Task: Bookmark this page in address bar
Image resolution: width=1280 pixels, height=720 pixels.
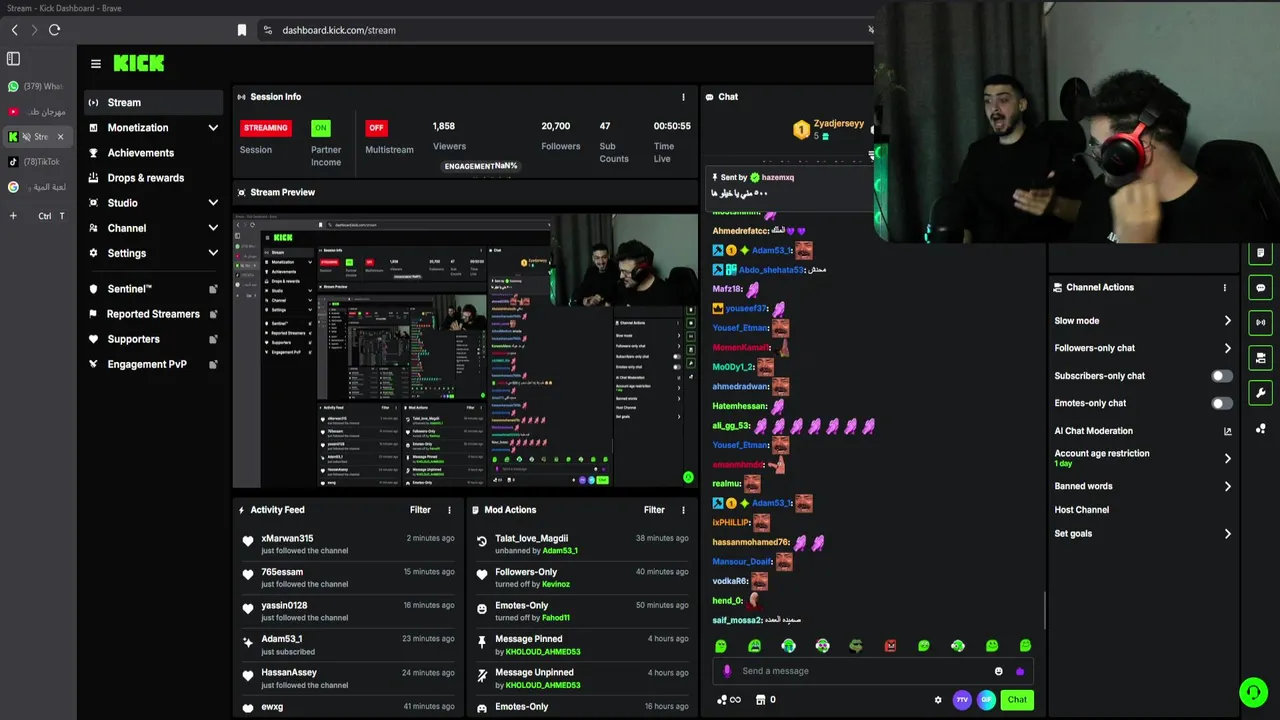Action: (x=242, y=30)
